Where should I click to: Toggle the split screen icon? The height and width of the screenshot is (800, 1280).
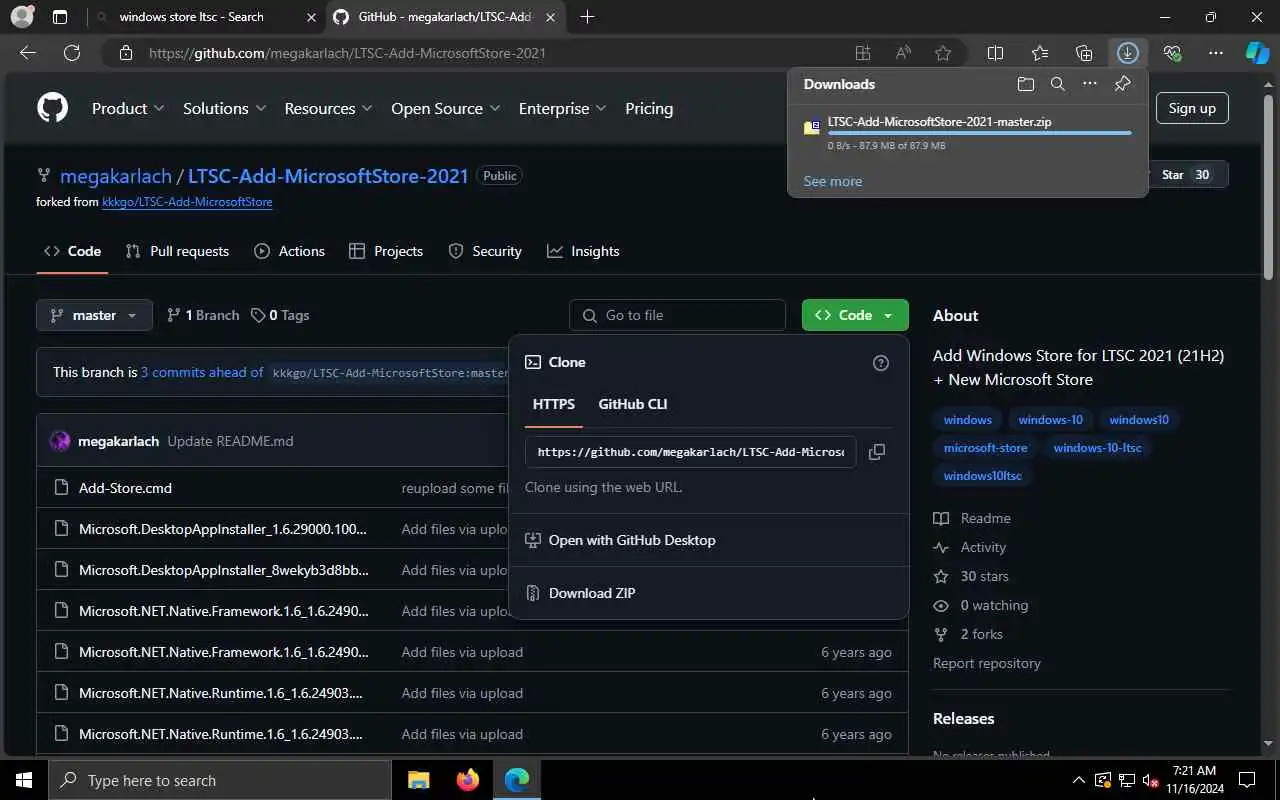995,53
